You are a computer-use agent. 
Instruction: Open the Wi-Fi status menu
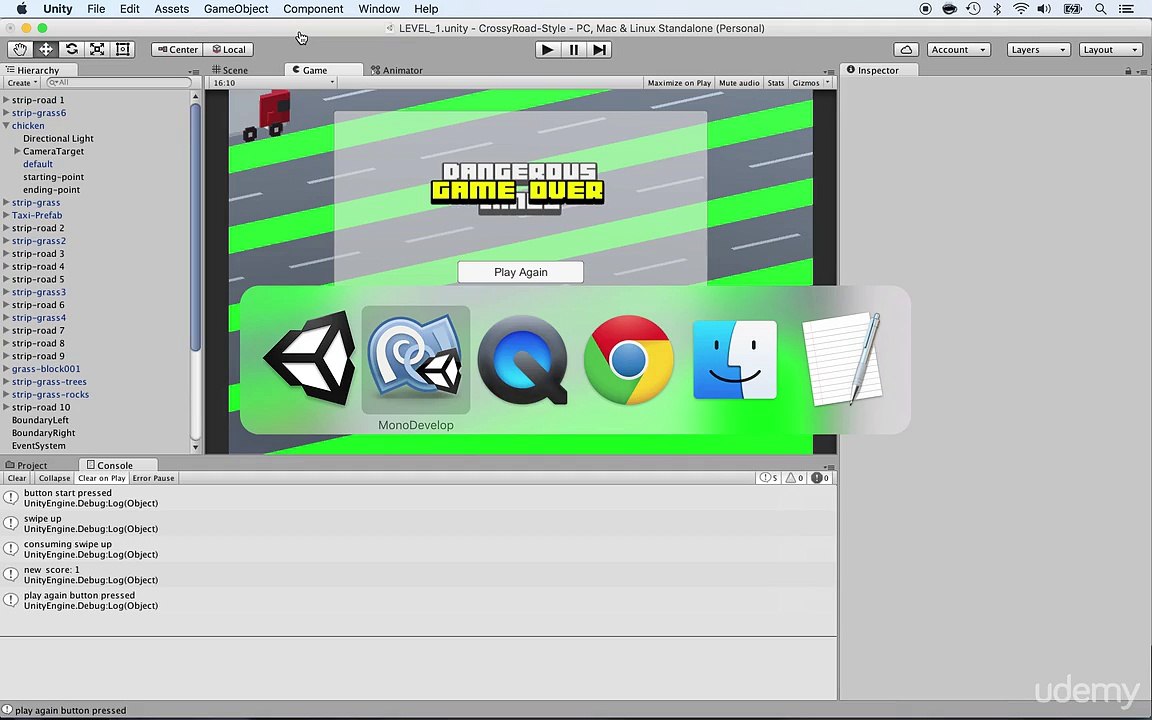point(1020,9)
